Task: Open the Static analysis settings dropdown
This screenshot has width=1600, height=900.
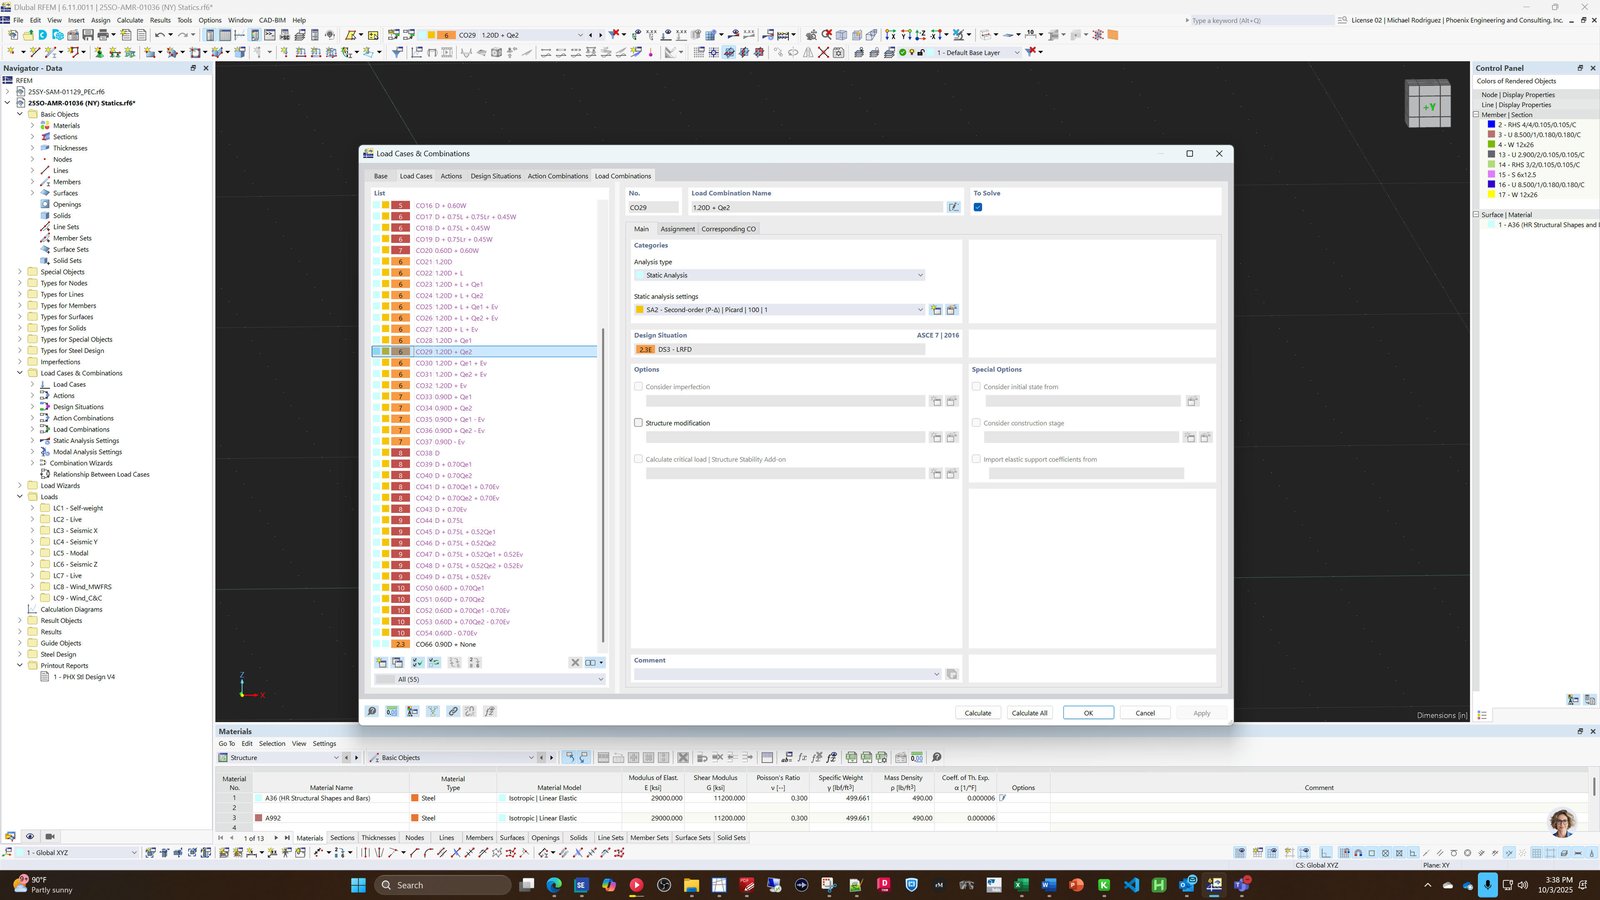Action: pyautogui.click(x=779, y=310)
